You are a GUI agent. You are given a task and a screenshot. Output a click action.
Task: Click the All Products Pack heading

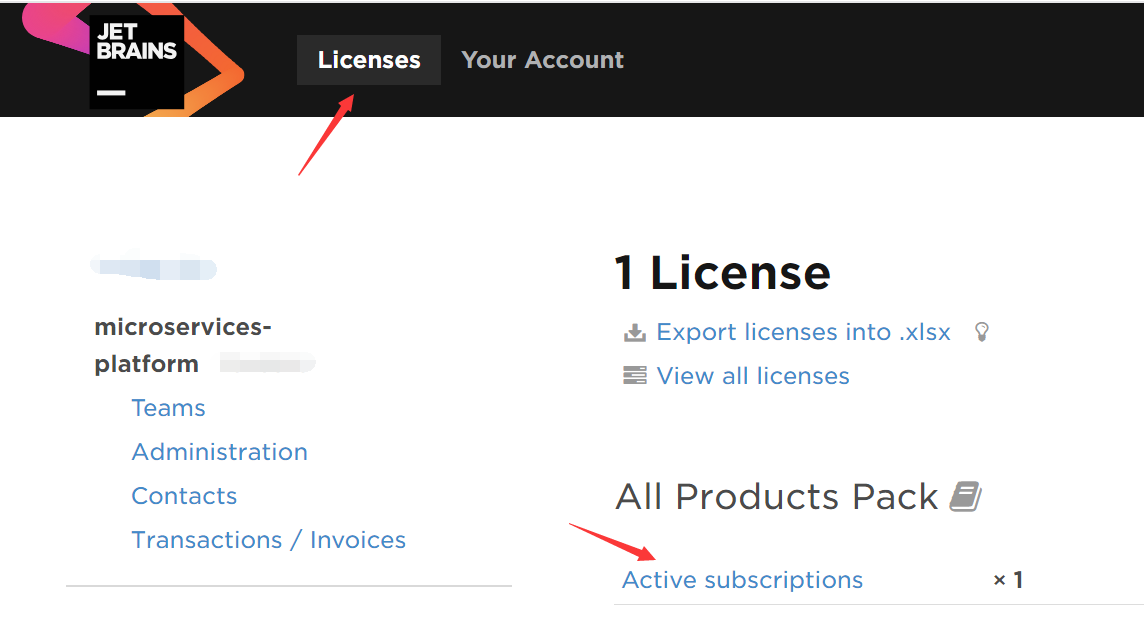tap(776, 496)
